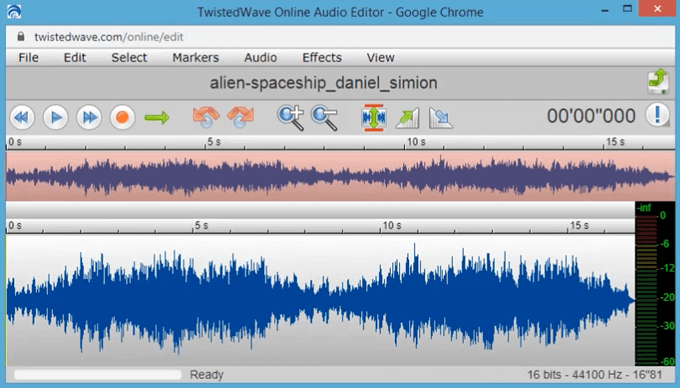Click the 10 s mark on main ruler
Screen dimensions: 680x388
tap(392, 225)
